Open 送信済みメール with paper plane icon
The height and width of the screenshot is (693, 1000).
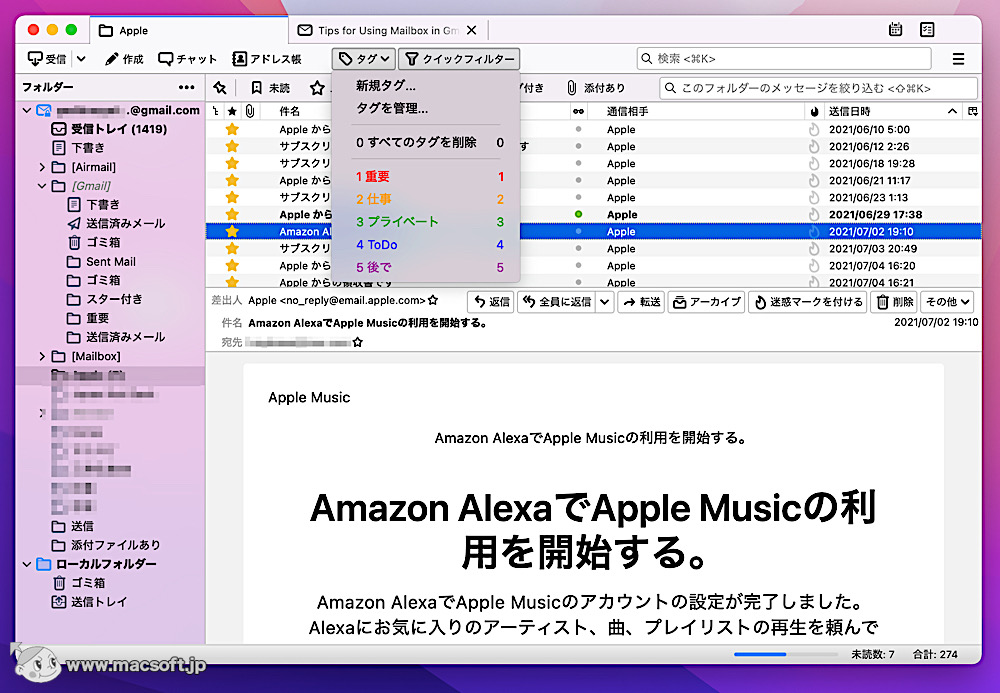[116, 224]
